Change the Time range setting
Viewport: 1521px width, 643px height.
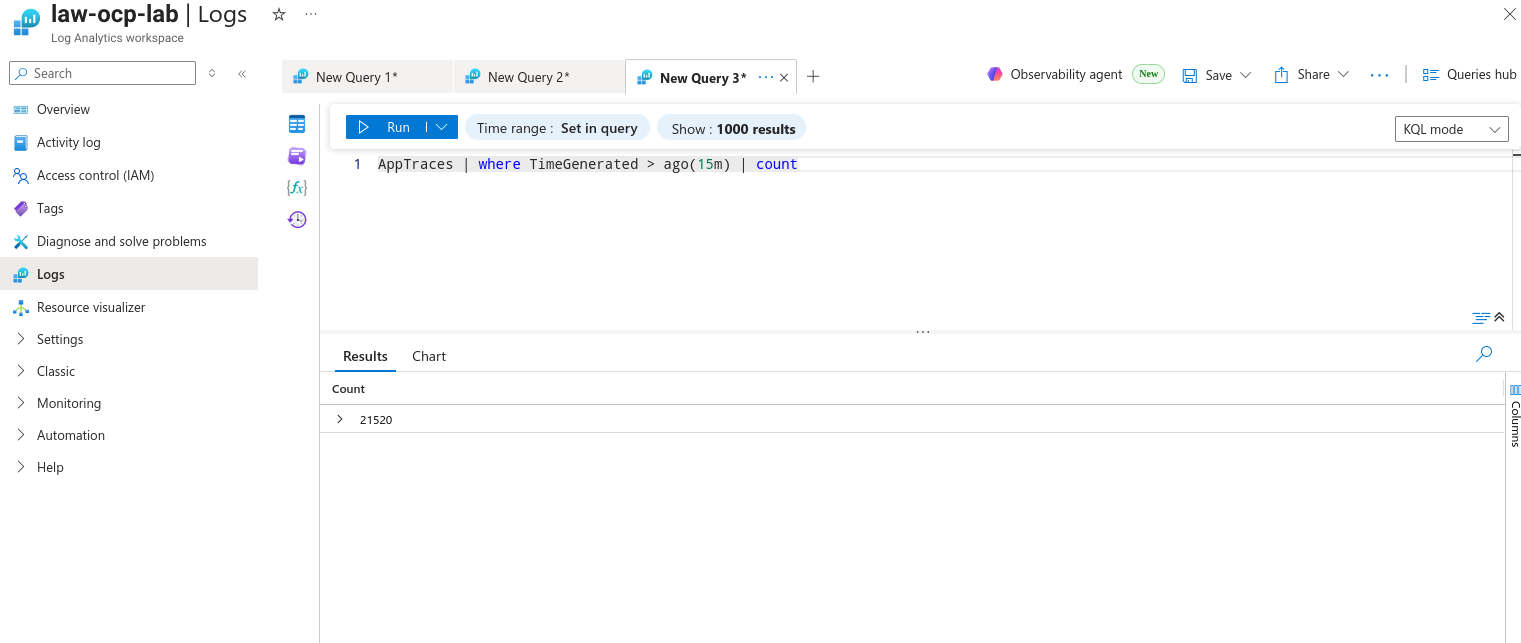[x=557, y=128]
